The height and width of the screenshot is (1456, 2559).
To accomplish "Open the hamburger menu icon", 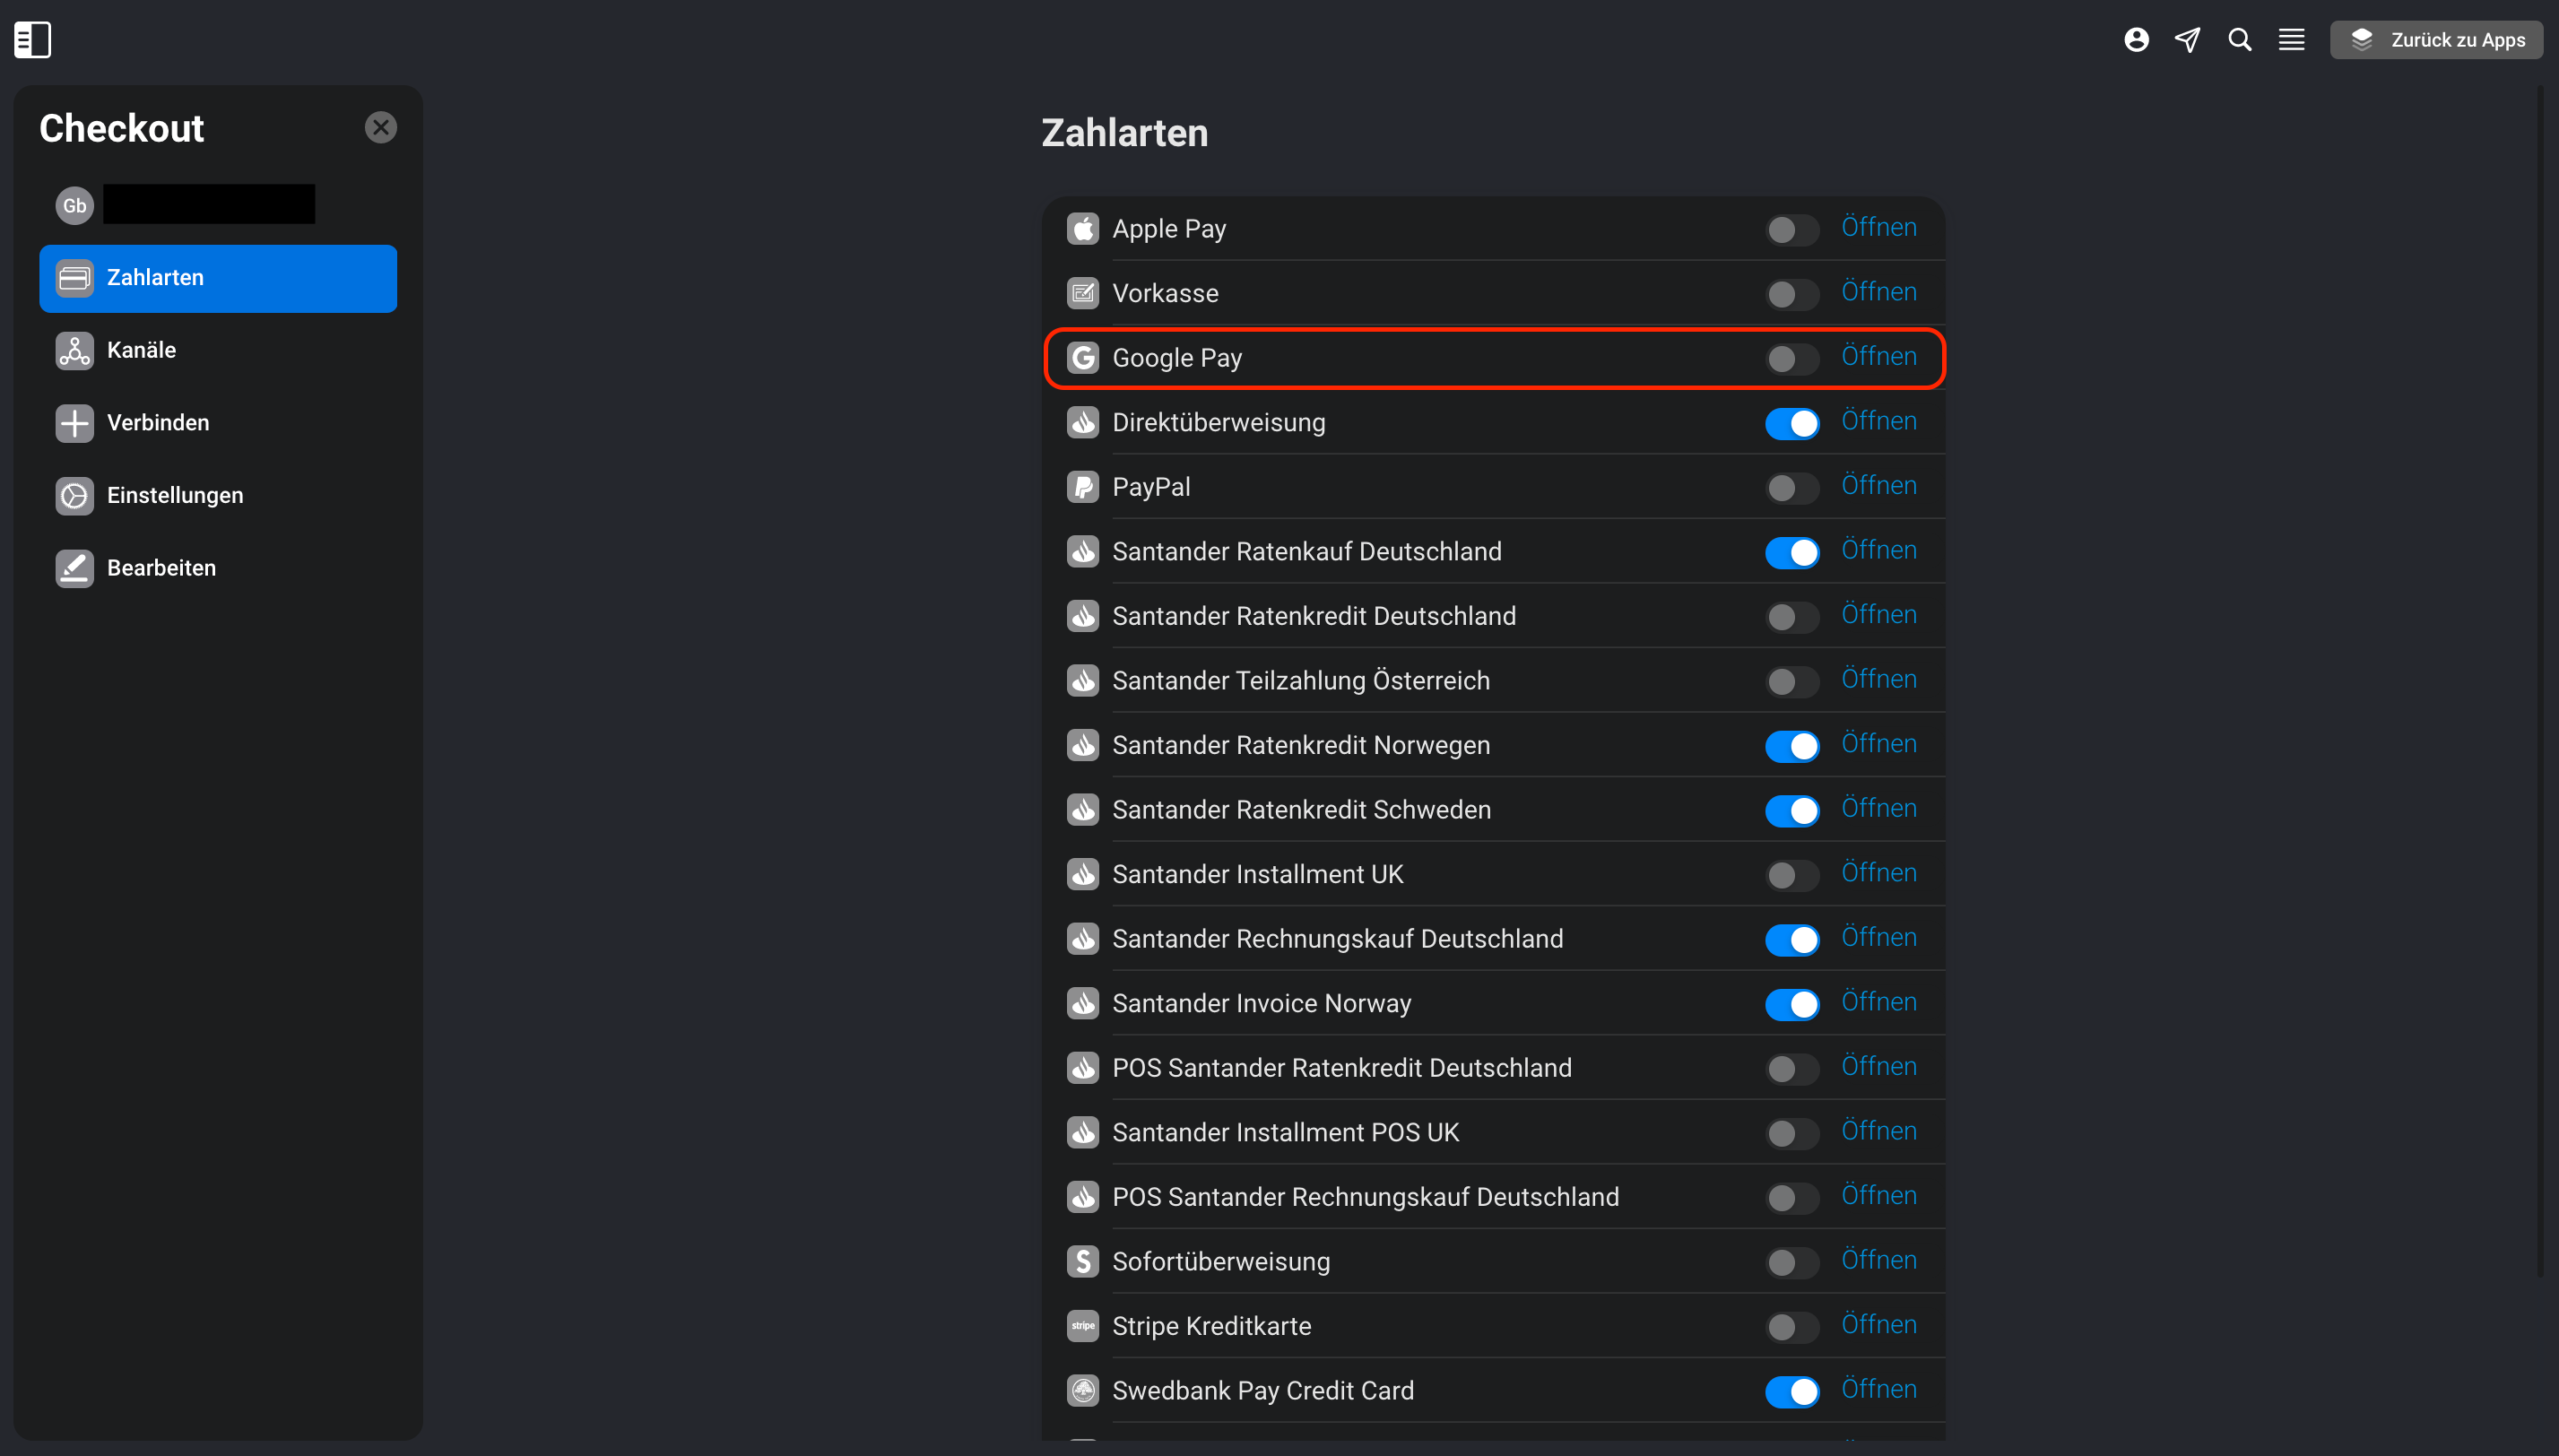I will 2291,40.
